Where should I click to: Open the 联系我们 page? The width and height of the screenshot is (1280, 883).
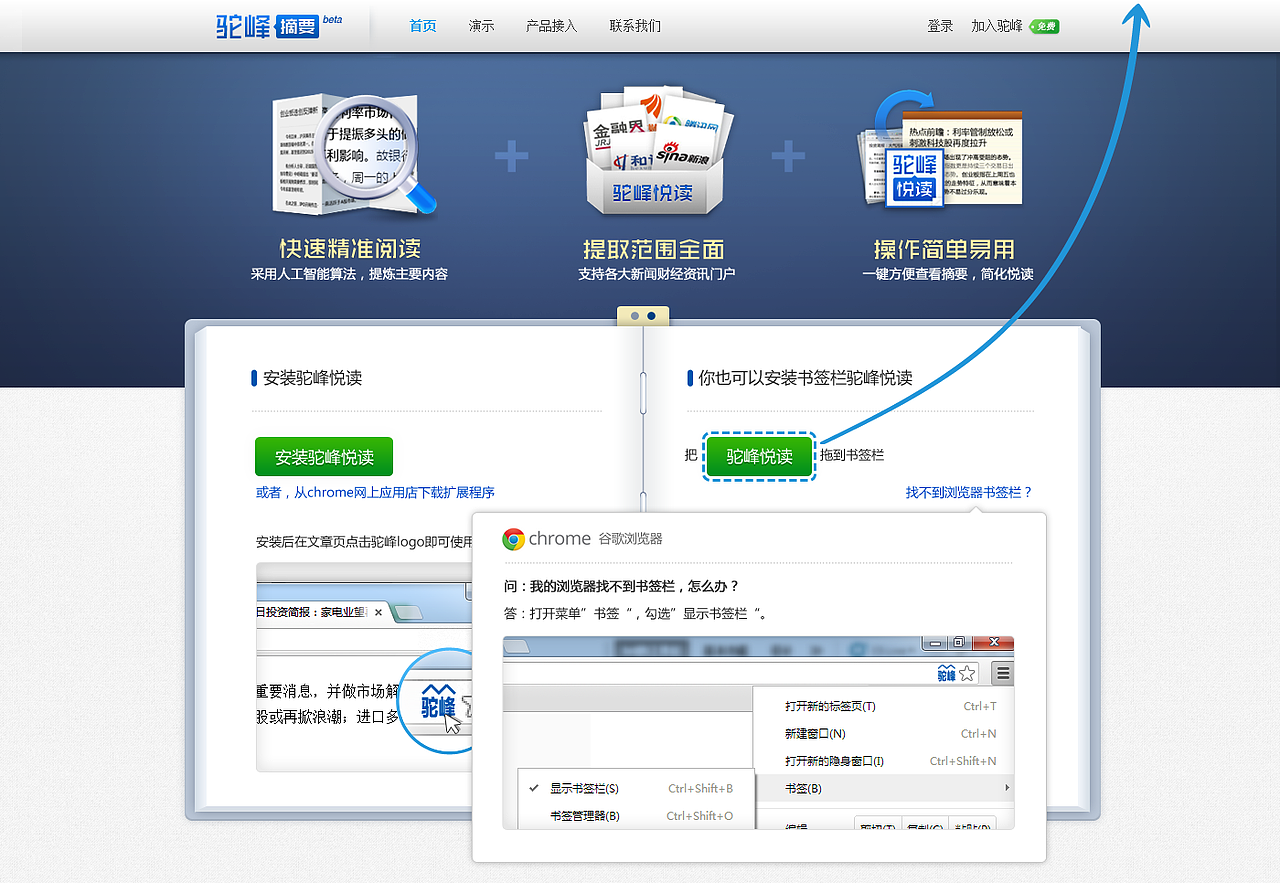click(635, 26)
